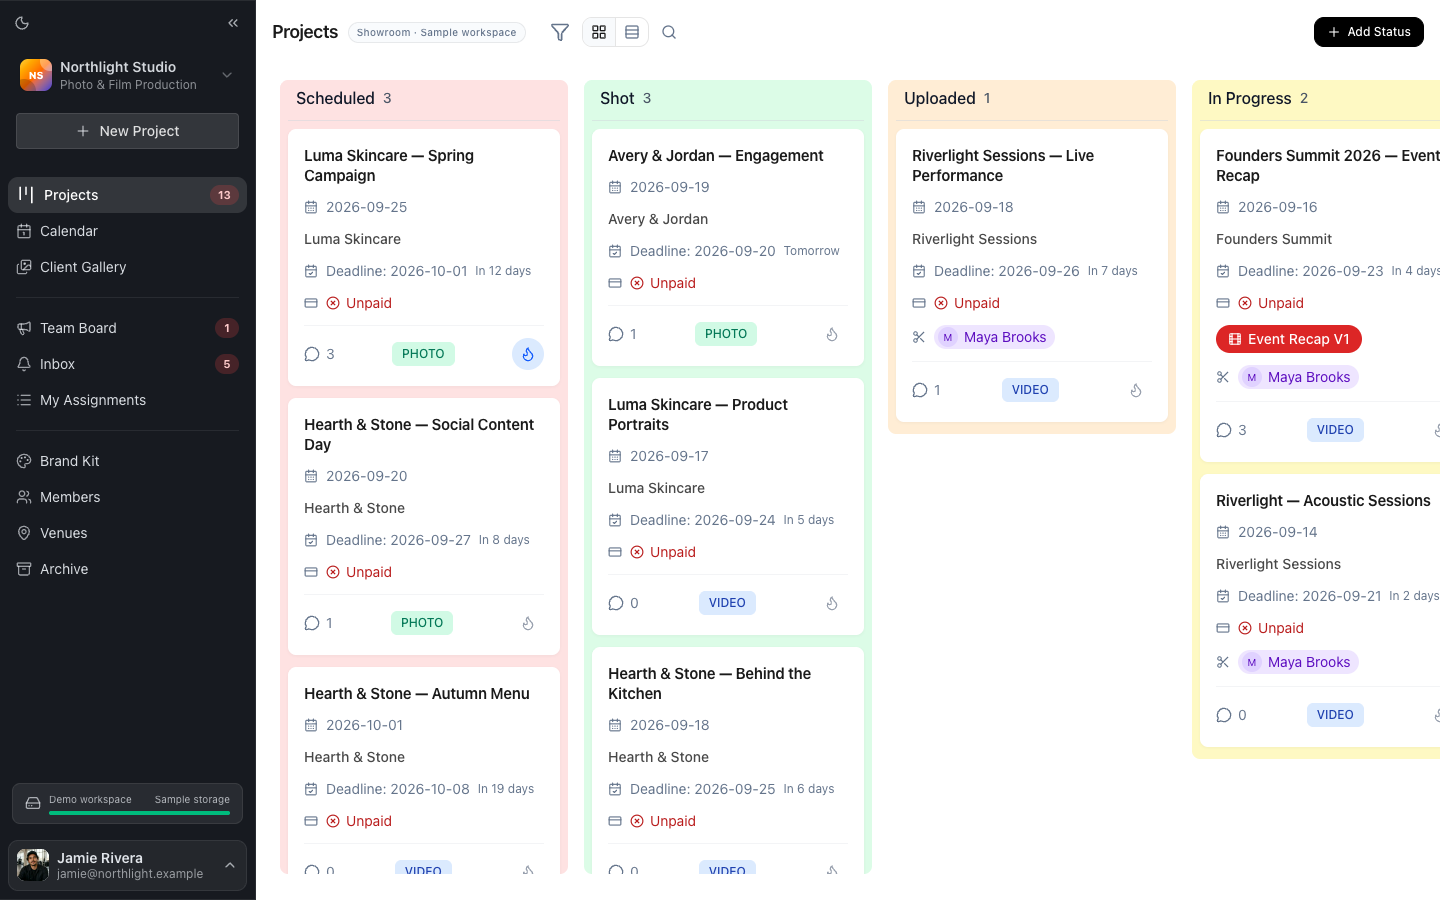Expand Jamie Rivera account menu chevron
The width and height of the screenshot is (1440, 900).
[230, 865]
